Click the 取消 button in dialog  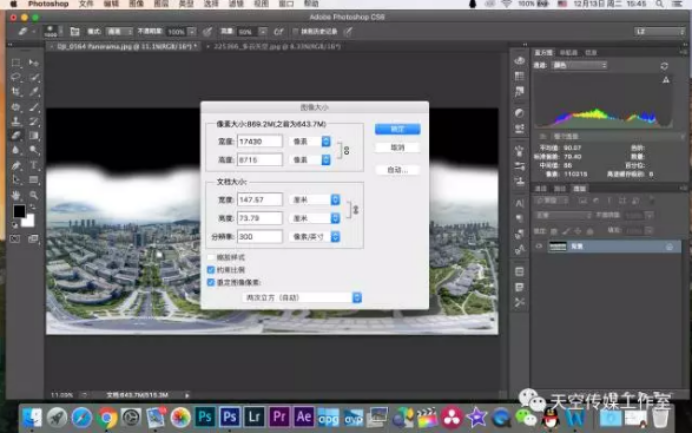click(x=397, y=147)
